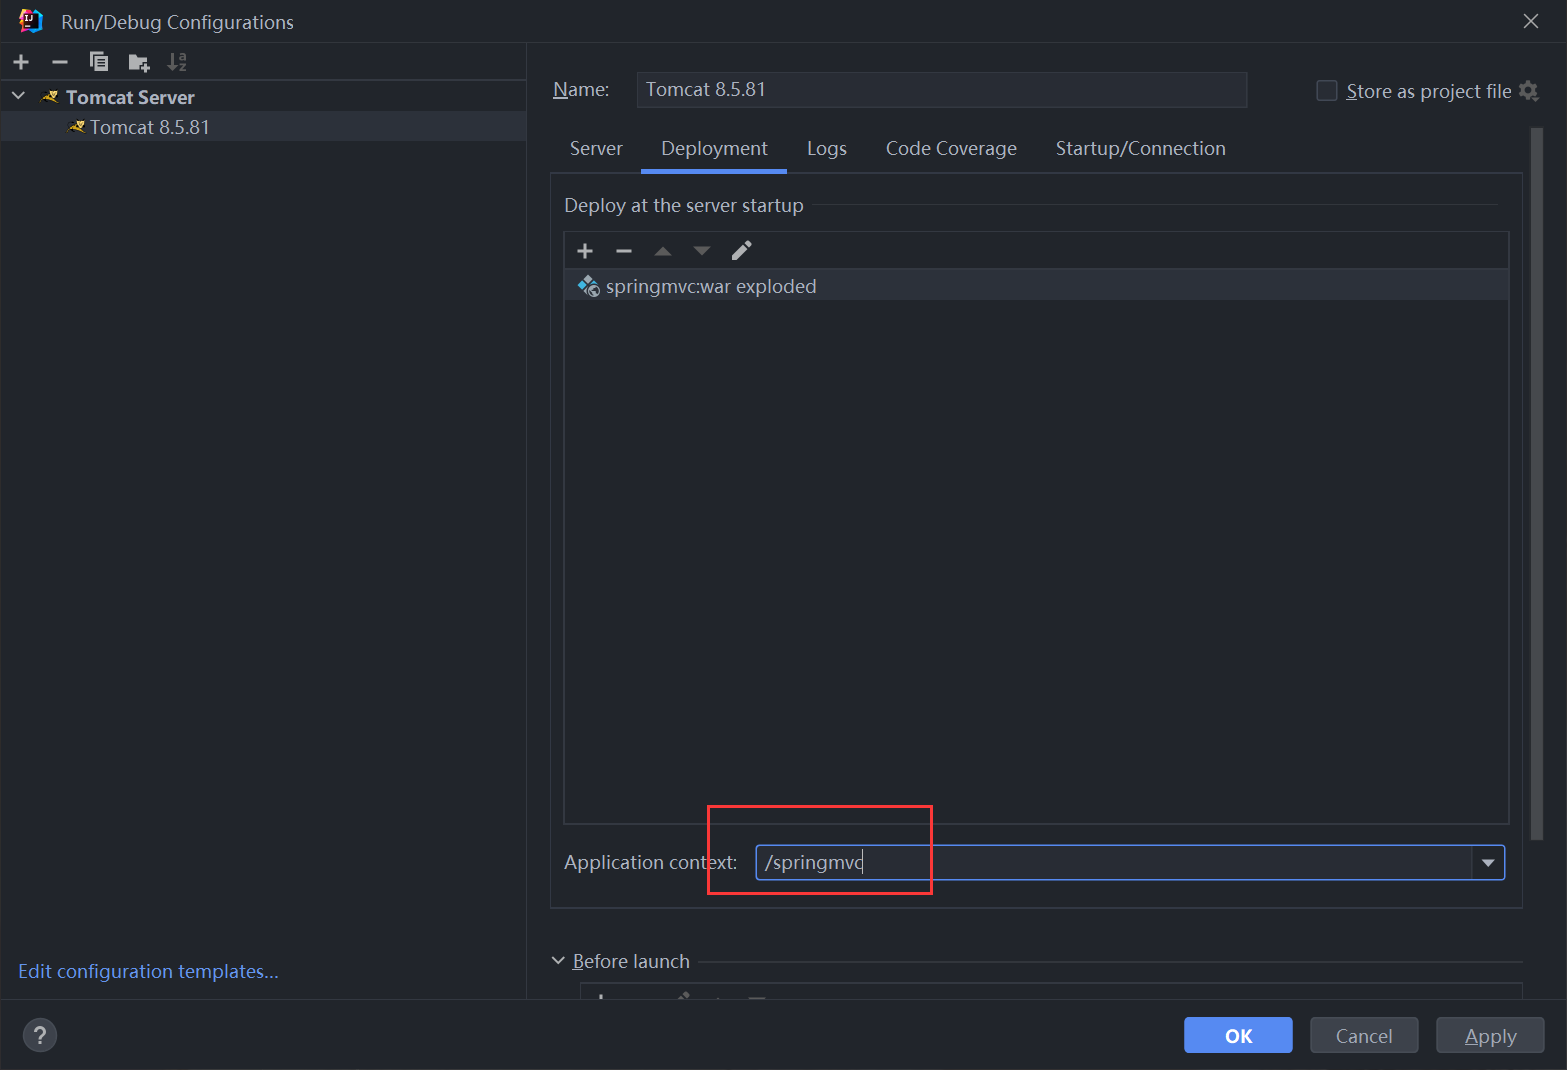The image size is (1567, 1070).
Task: Remove the selected run configuration
Action: click(60, 62)
